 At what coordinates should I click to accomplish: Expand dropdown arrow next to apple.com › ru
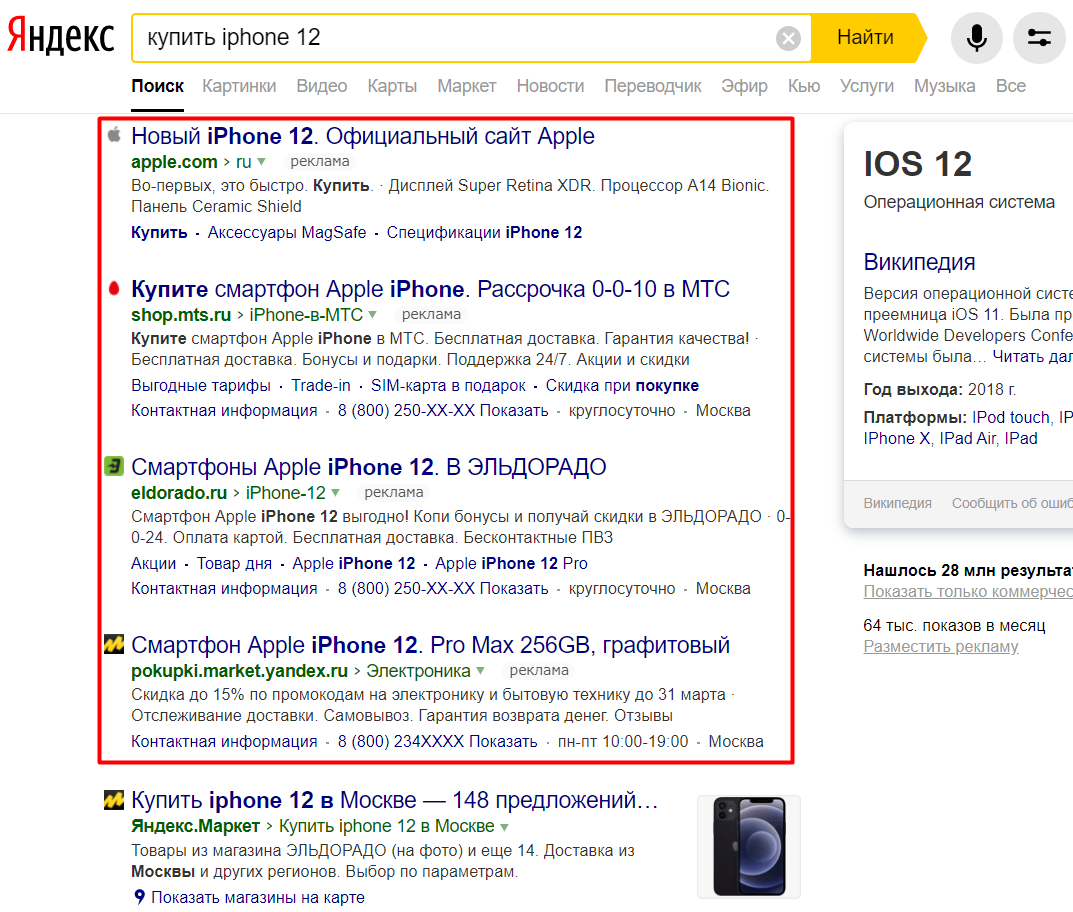coord(261,162)
